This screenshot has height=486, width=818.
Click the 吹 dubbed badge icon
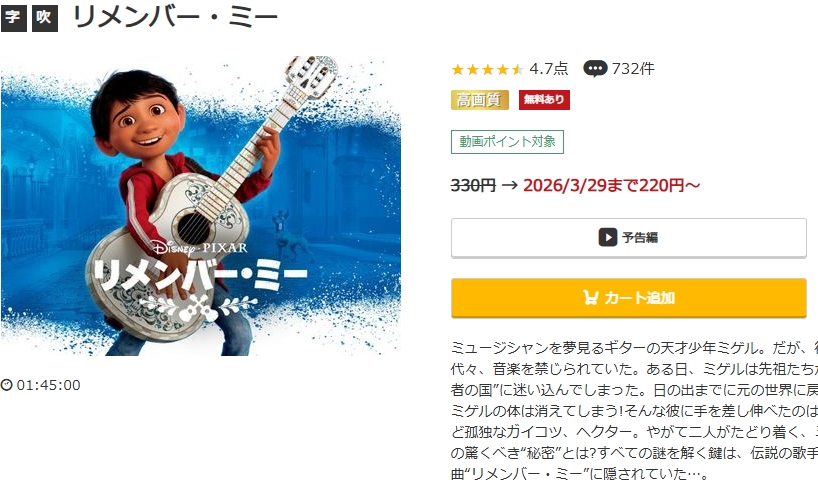coord(45,19)
